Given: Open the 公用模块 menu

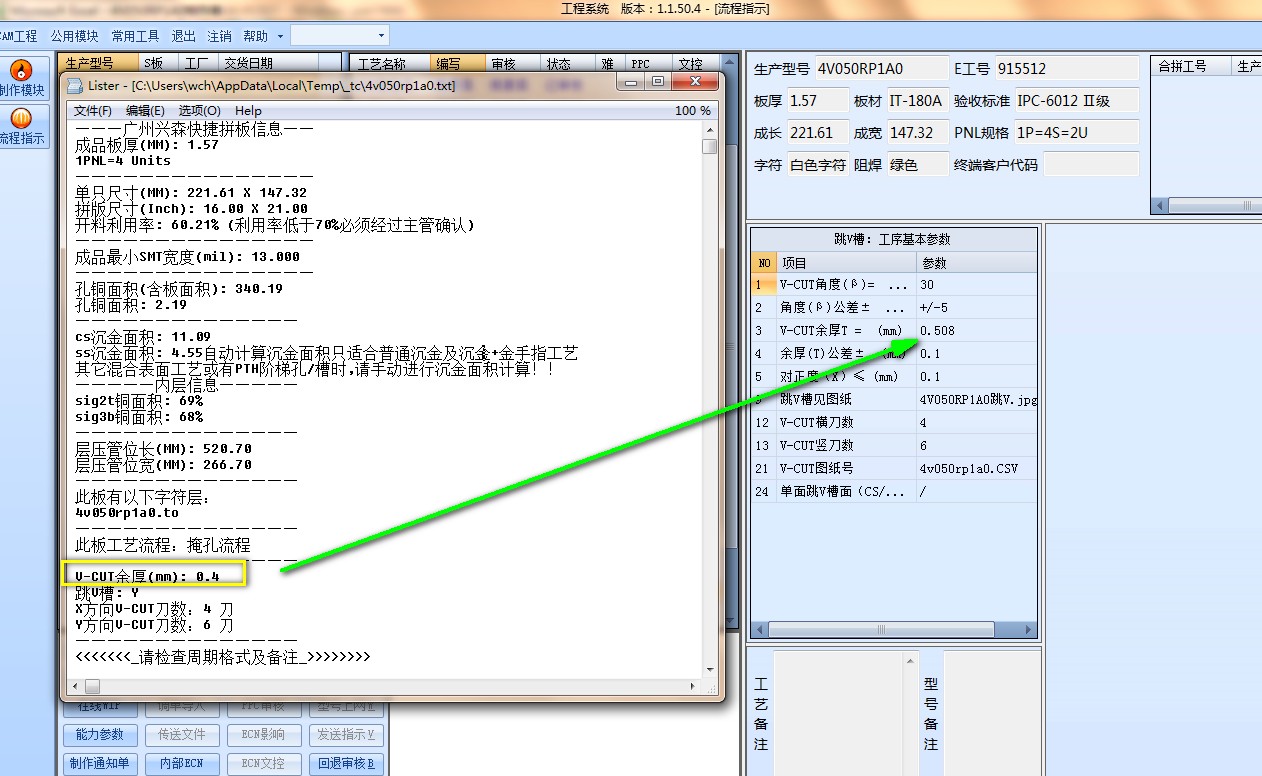Looking at the screenshot, I should click(x=75, y=36).
